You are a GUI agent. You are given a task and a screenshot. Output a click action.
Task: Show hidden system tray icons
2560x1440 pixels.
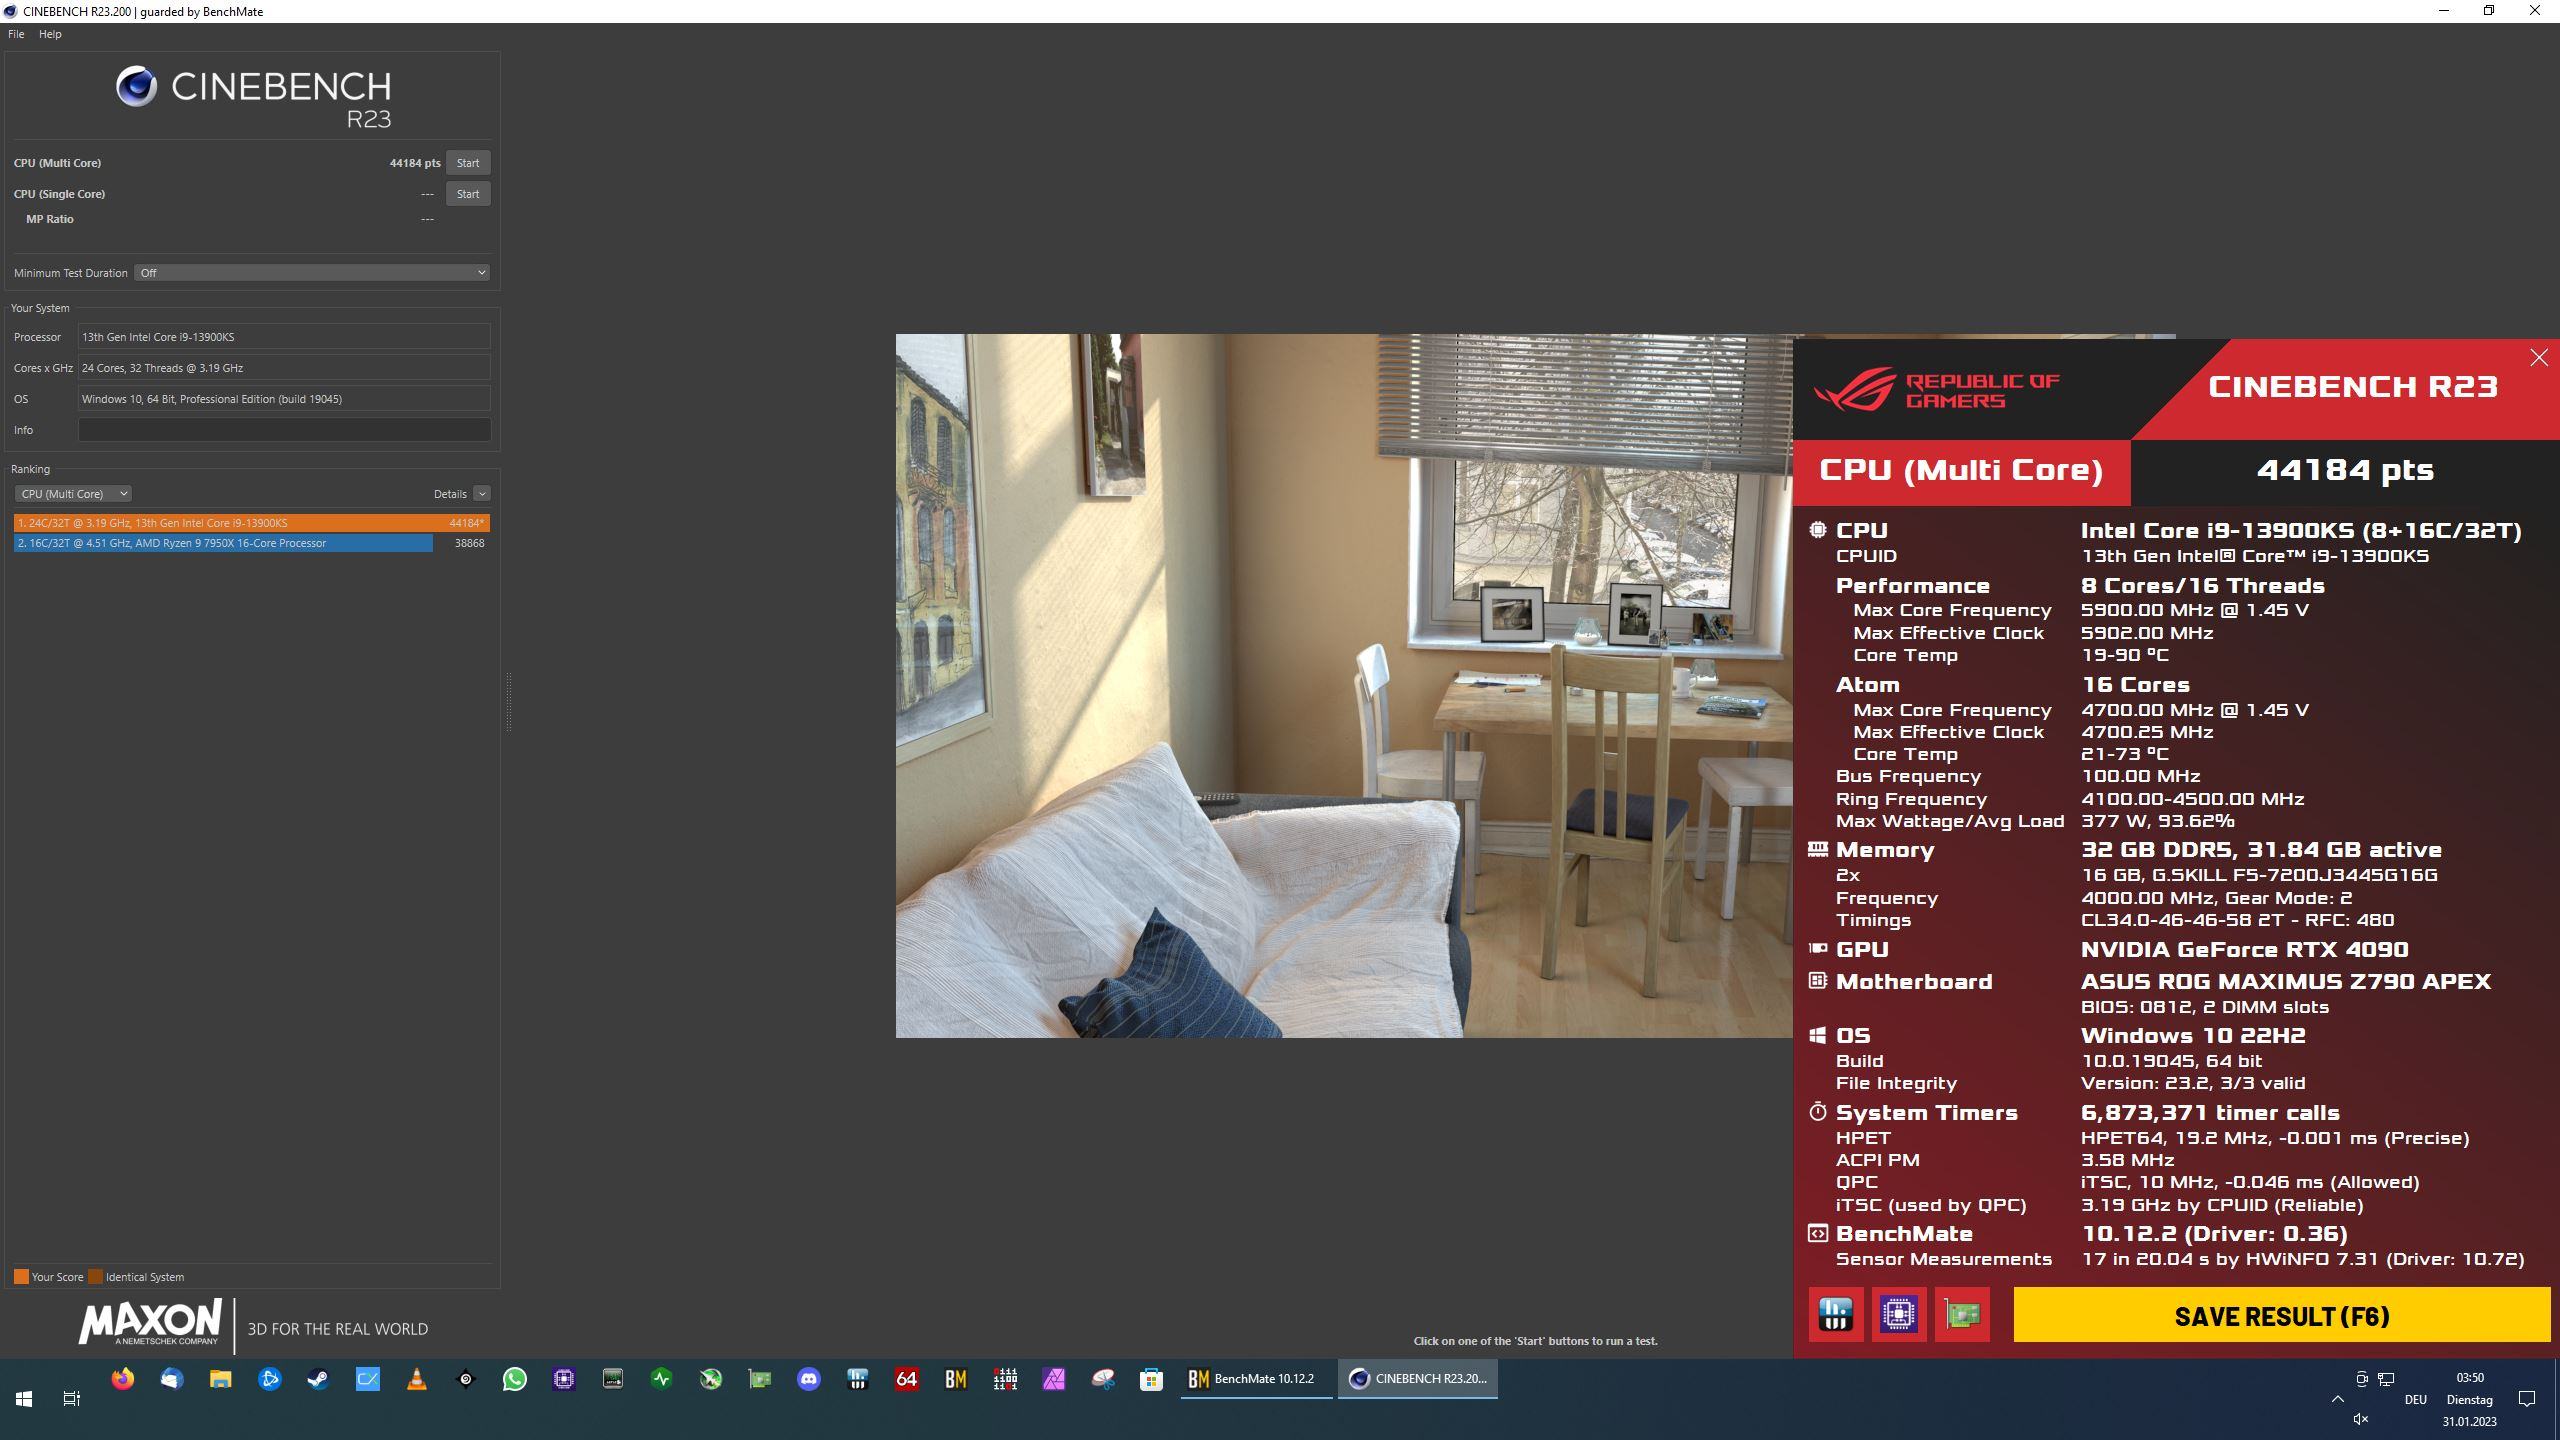coord(2338,1399)
